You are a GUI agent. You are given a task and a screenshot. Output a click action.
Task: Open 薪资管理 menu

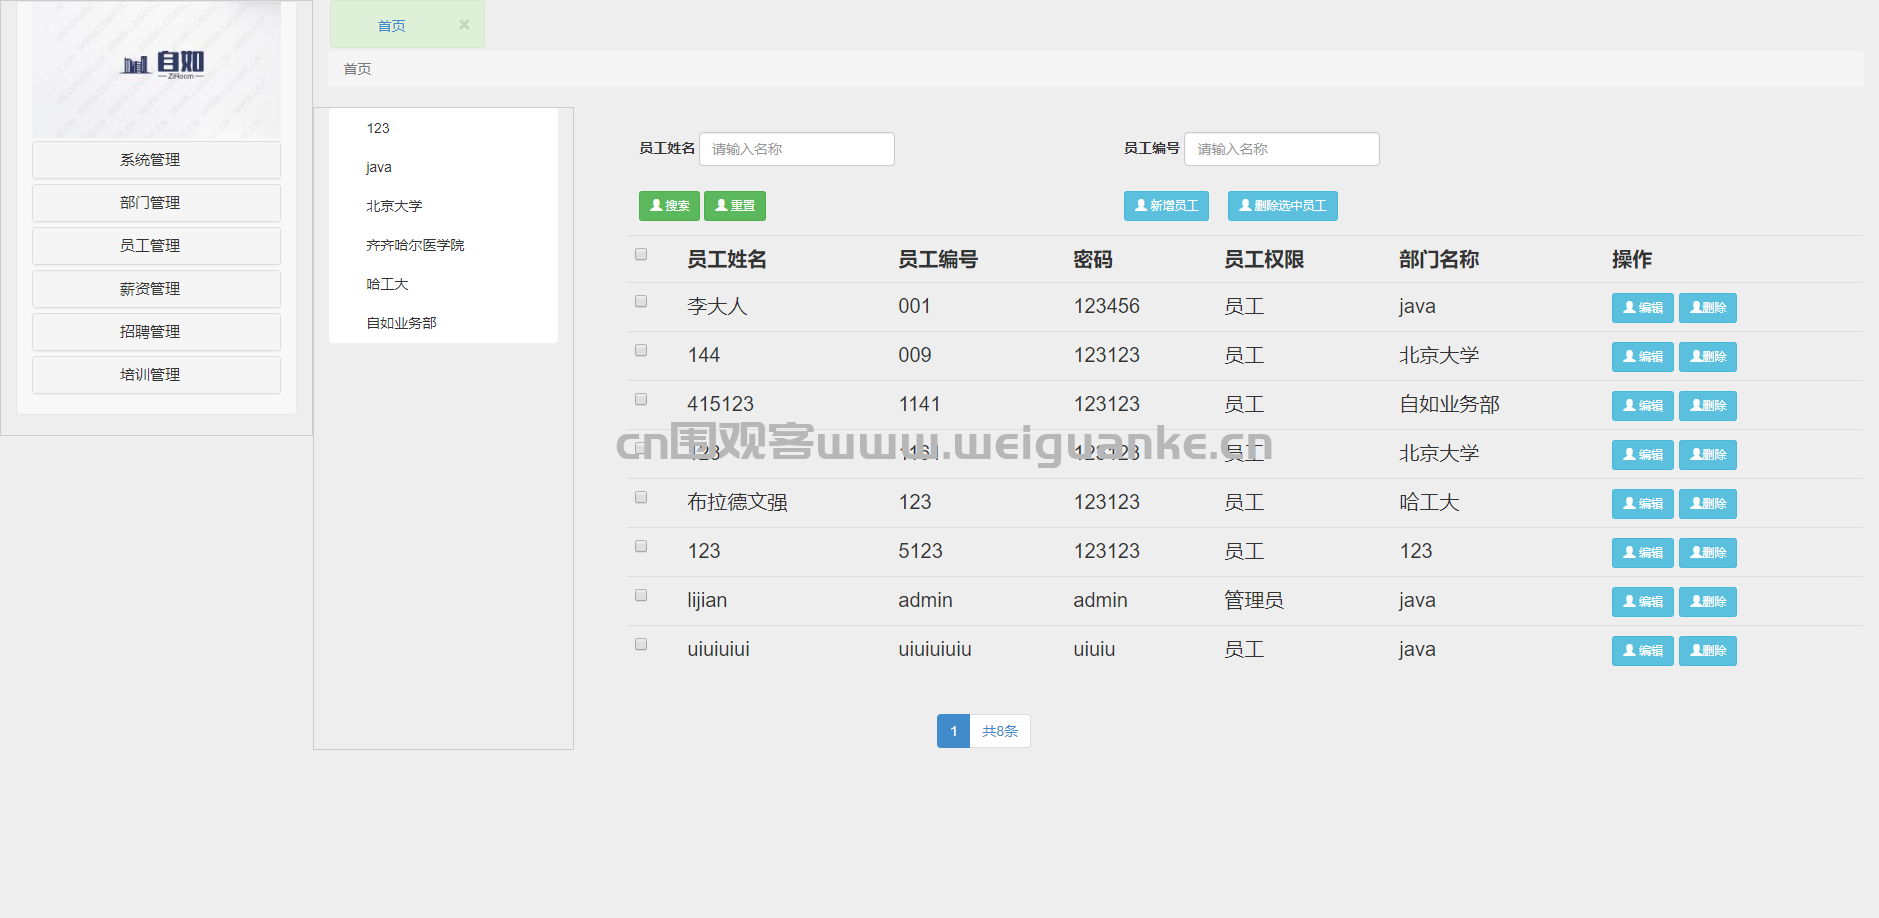156,289
